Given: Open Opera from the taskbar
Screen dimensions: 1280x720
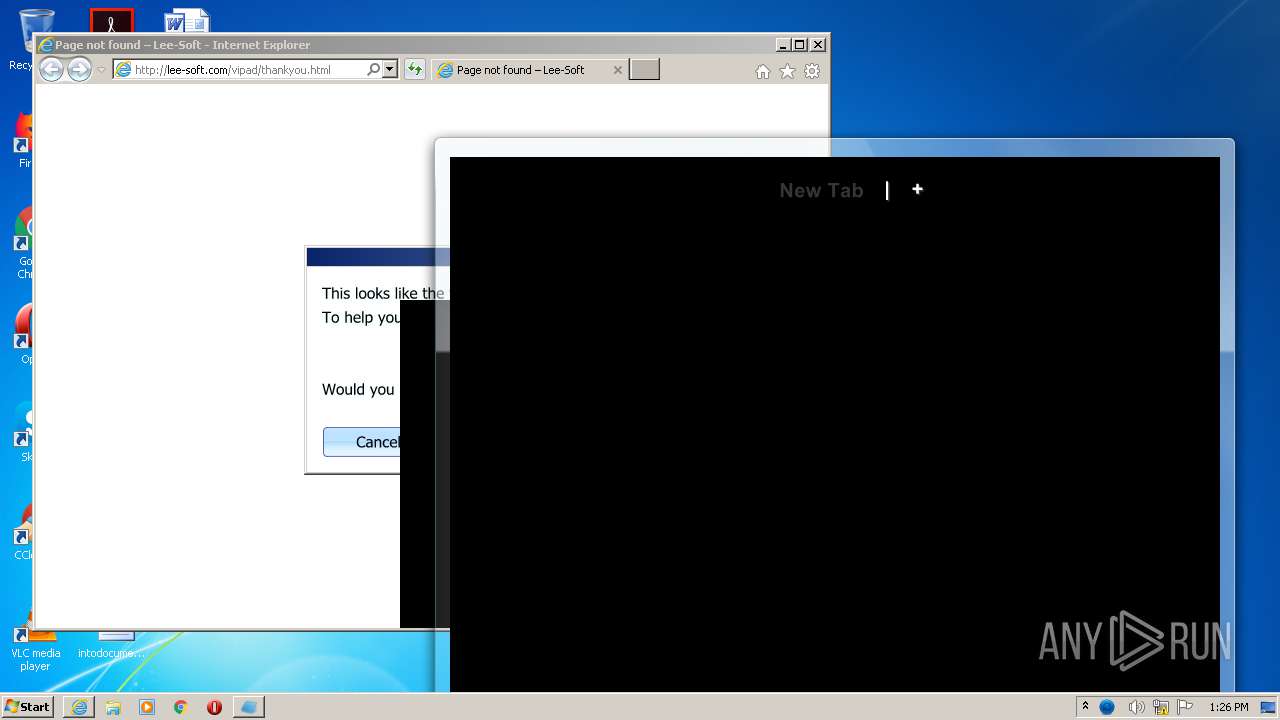Looking at the screenshot, I should pos(214,707).
